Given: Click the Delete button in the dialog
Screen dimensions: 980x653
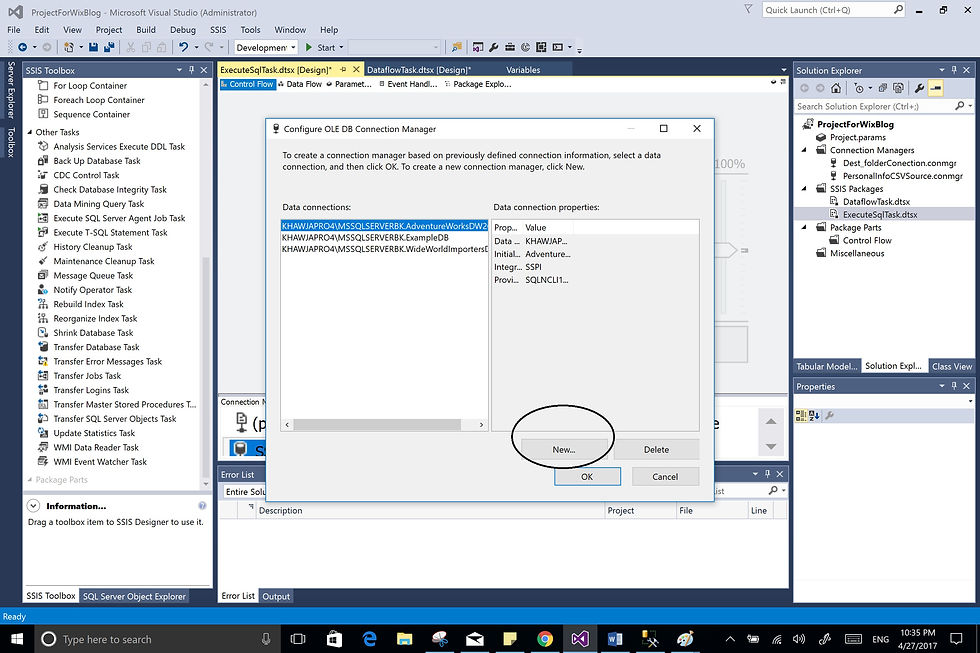Looking at the screenshot, I should click(x=656, y=449).
